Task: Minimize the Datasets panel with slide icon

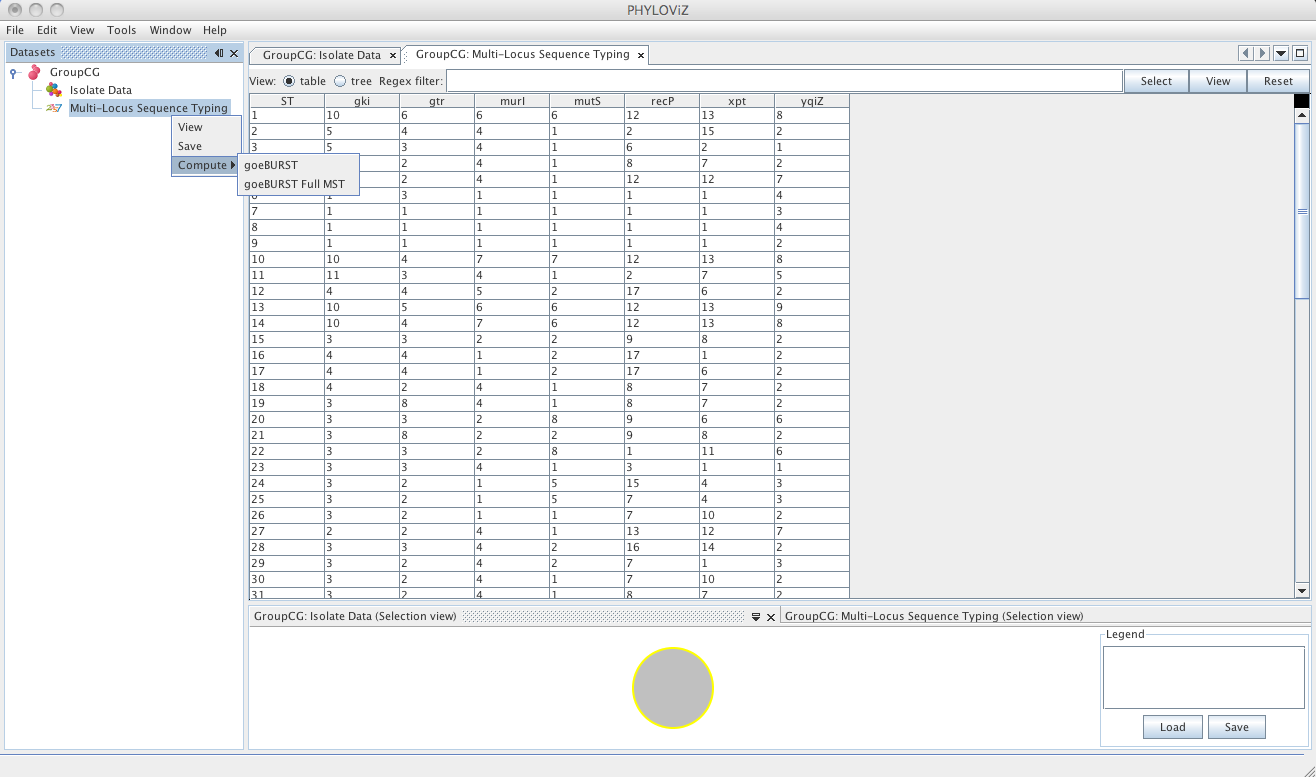Action: pos(219,53)
